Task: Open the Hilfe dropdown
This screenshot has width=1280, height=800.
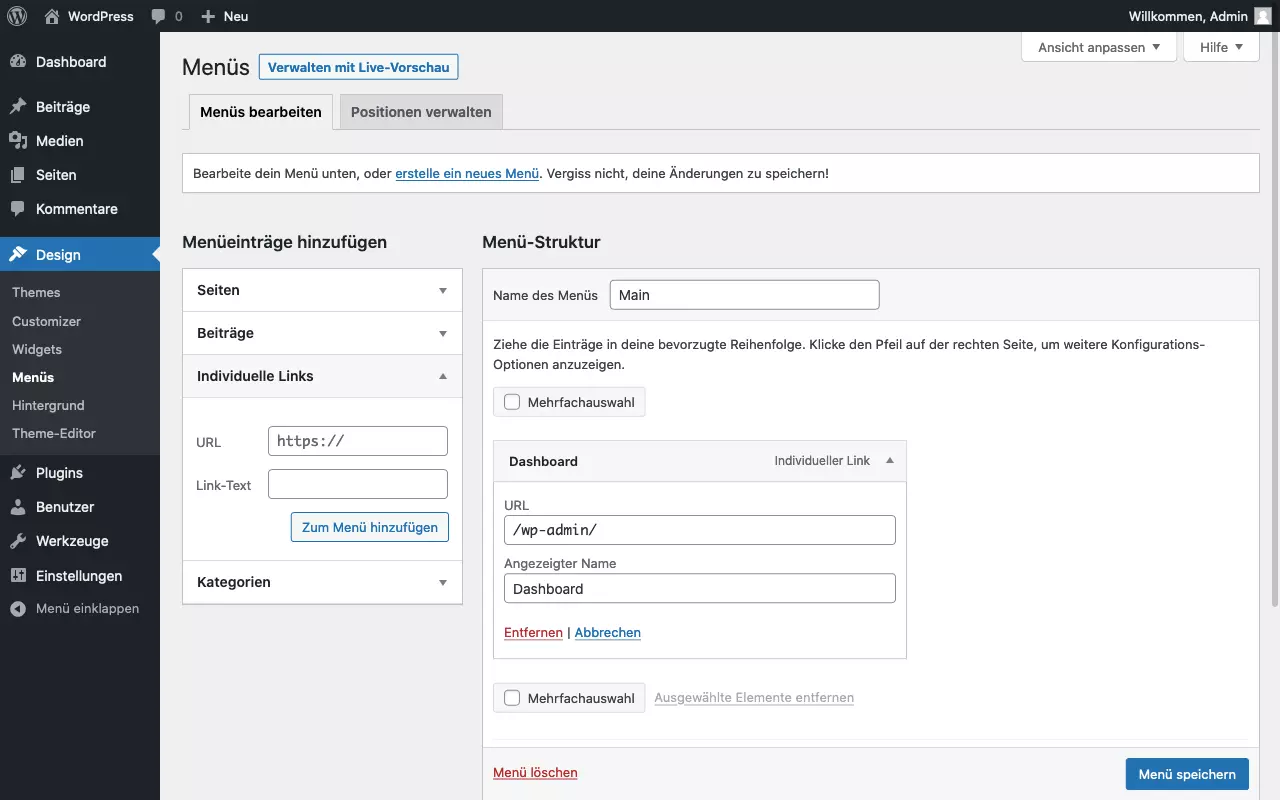Action: [1221, 47]
